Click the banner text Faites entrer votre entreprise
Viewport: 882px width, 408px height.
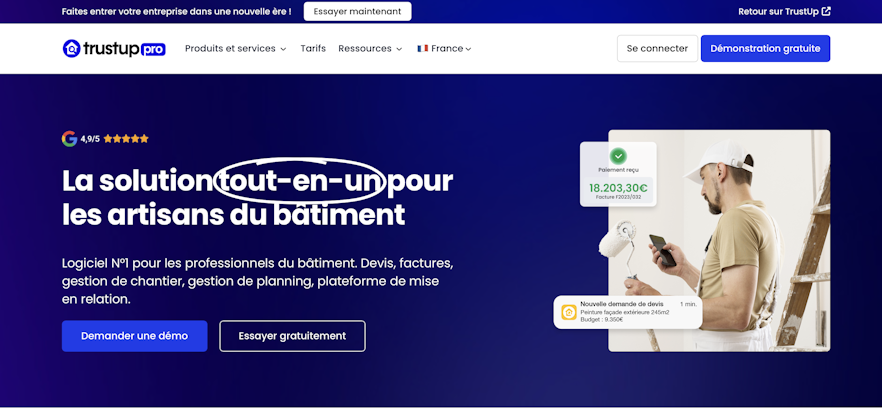coord(177,11)
